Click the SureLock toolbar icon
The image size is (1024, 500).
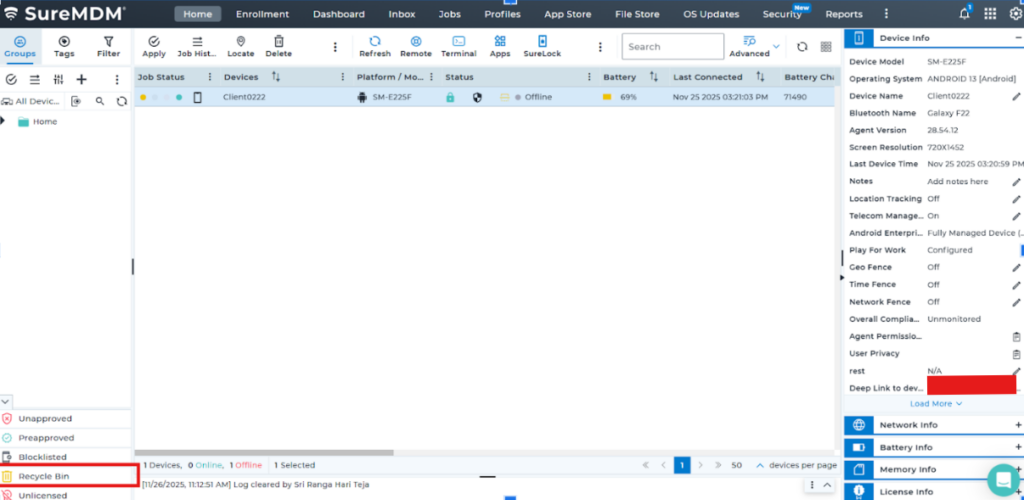tap(542, 42)
